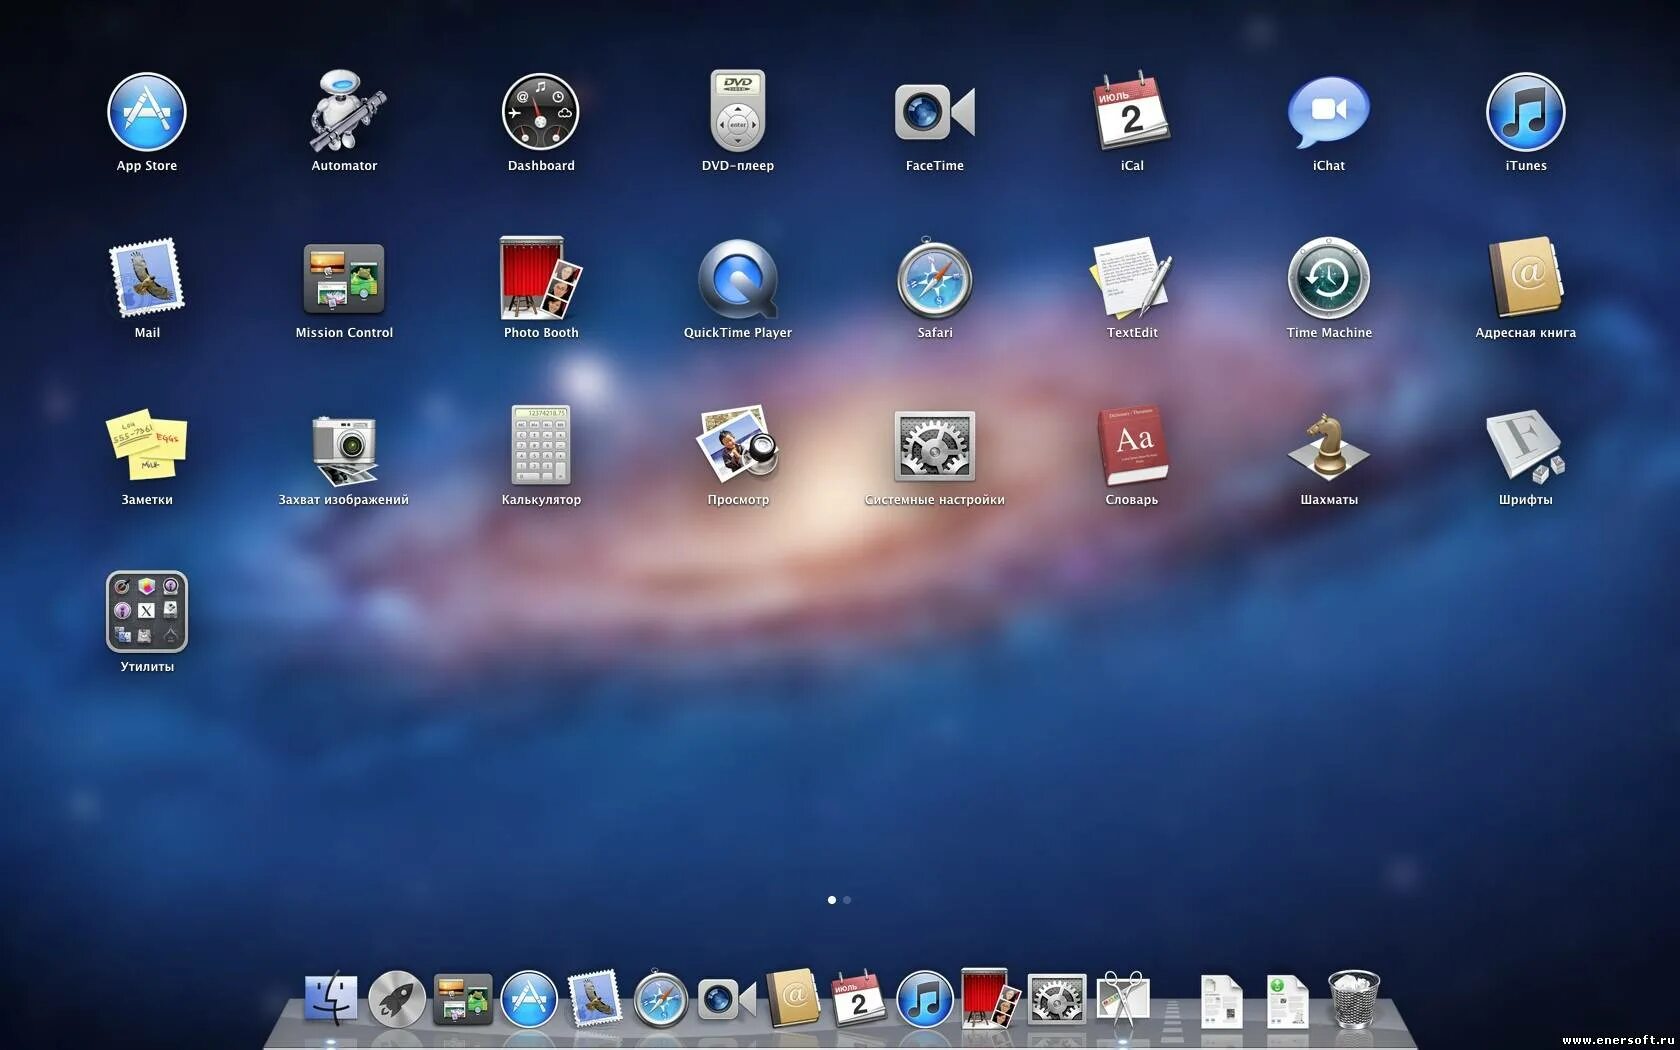Screen dimensions: 1680x1050
Task: Launch the TextEdit app
Action: coord(1132,279)
